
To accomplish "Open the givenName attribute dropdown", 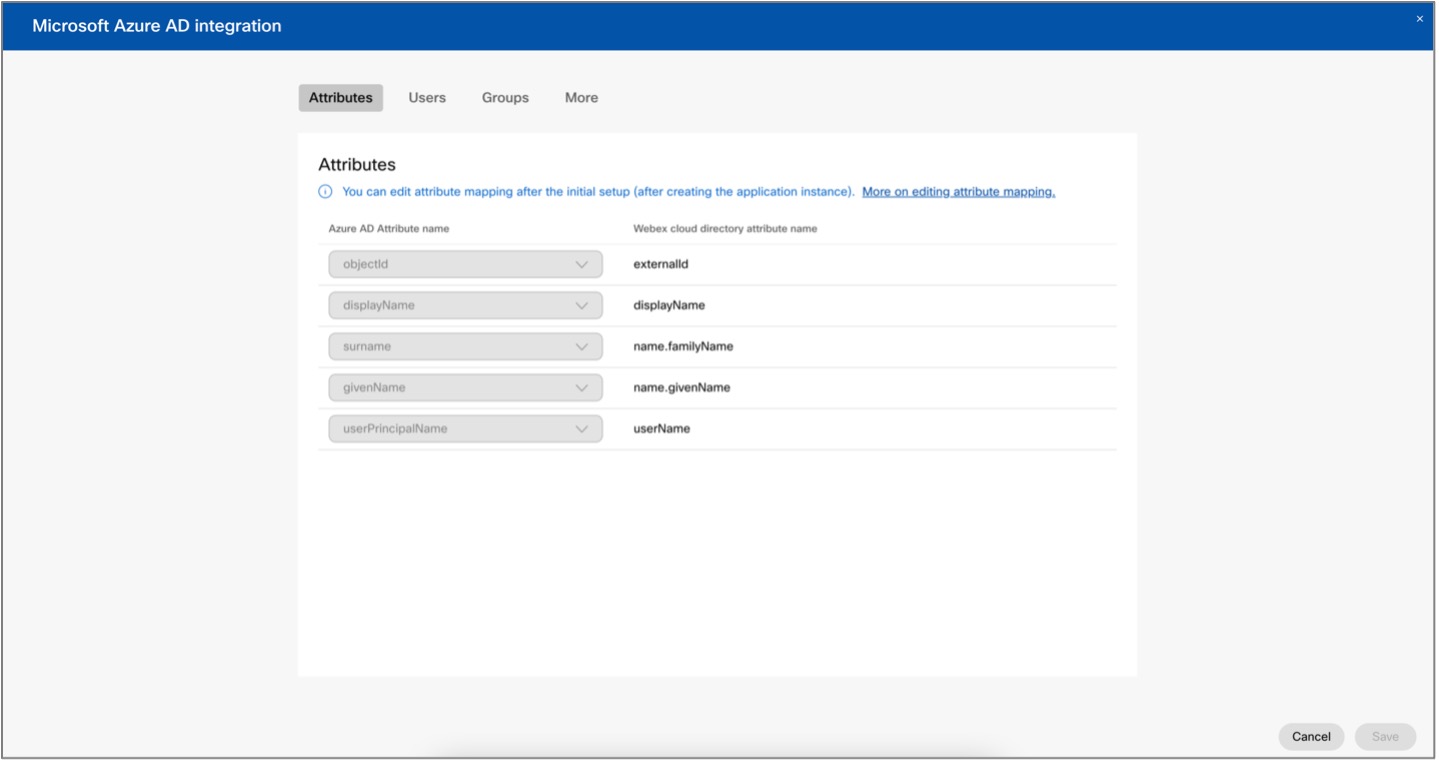I will click(x=464, y=387).
